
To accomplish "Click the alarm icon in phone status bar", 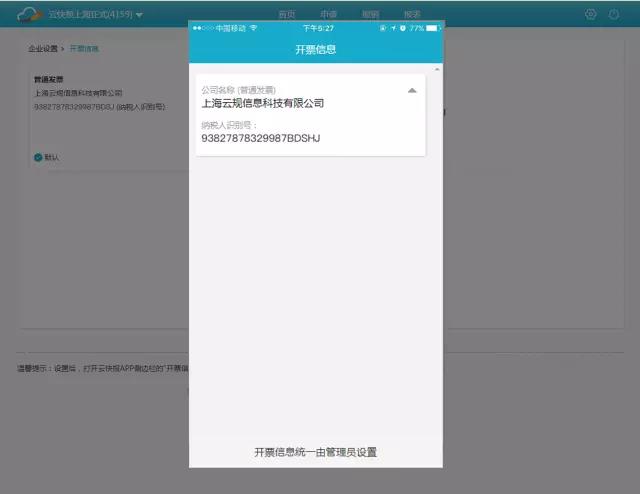I will (x=403, y=28).
